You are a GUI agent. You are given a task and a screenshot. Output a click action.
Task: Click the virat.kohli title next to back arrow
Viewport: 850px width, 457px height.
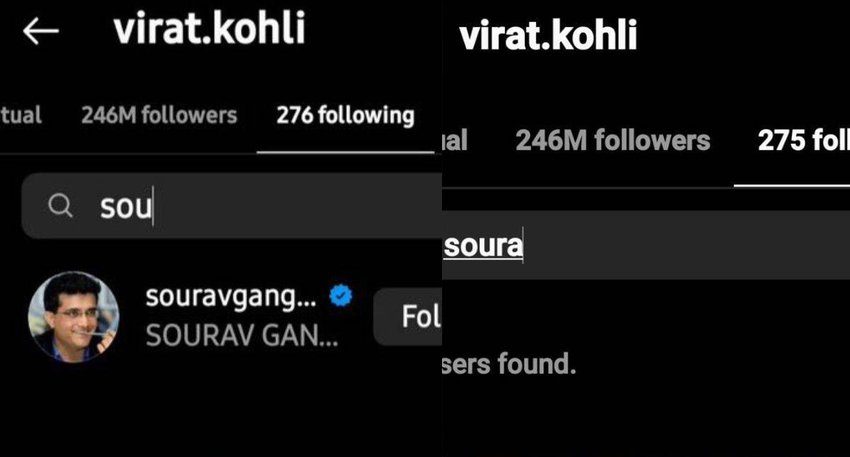[x=209, y=29]
